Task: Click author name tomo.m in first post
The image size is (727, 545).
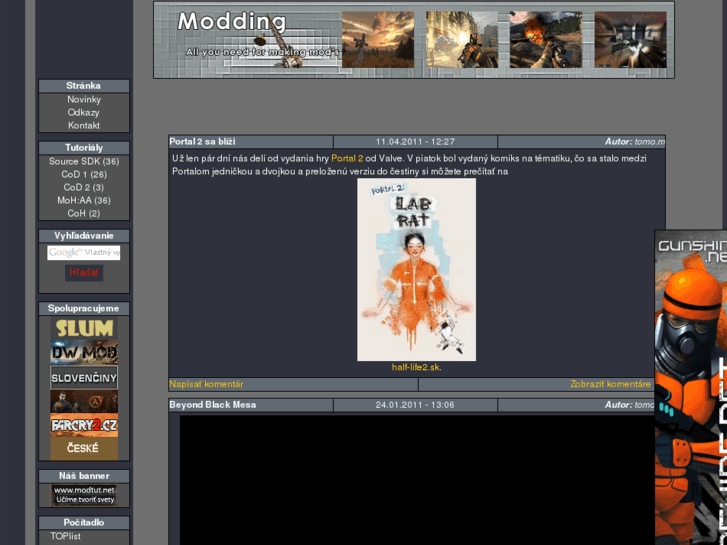Action: 650,142
